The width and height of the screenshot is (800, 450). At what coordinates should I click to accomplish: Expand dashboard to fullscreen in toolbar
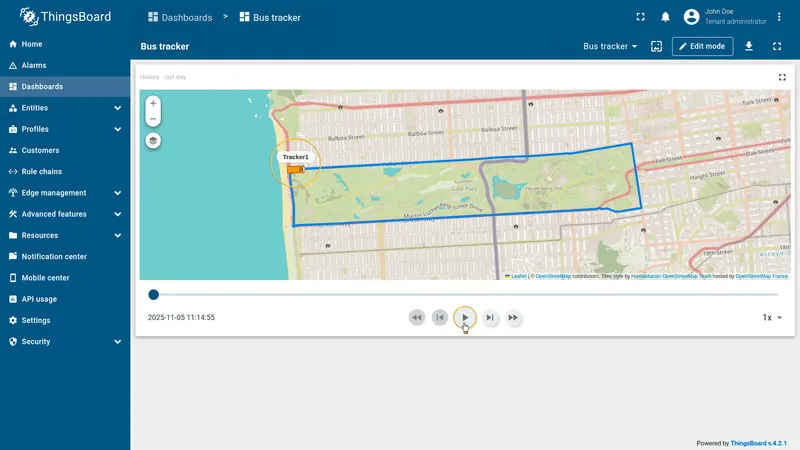777,46
